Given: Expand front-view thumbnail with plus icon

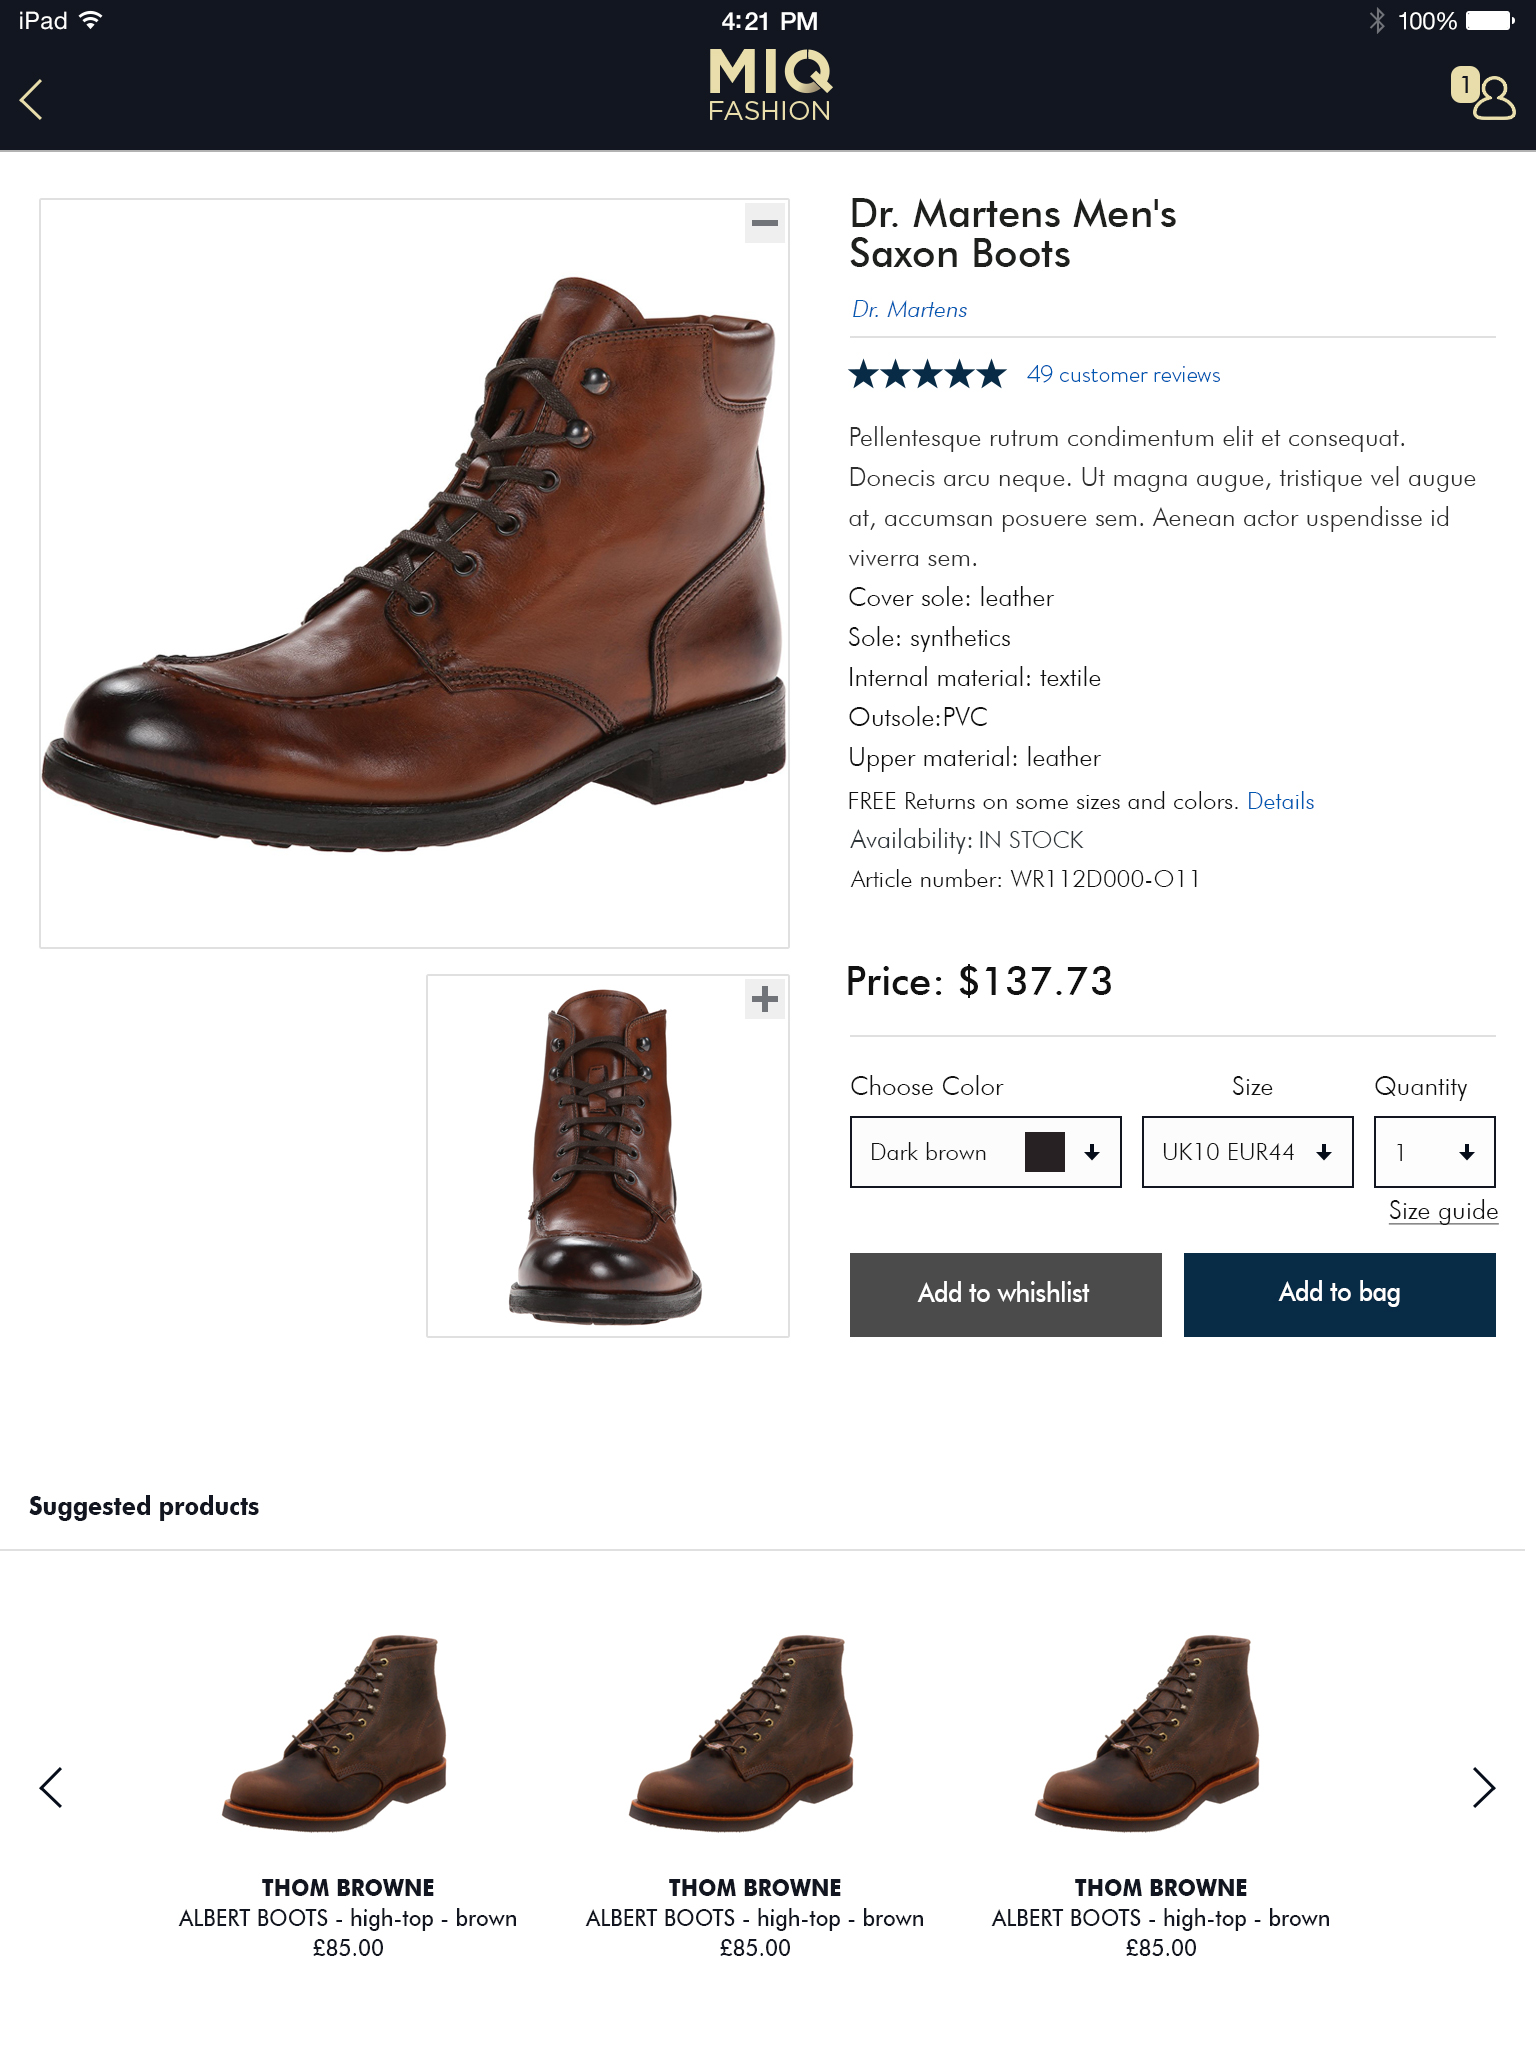Looking at the screenshot, I should [x=765, y=999].
